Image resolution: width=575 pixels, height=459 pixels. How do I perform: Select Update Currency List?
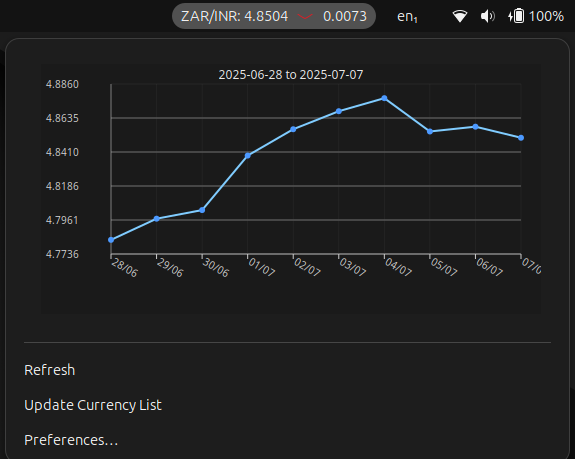point(93,405)
